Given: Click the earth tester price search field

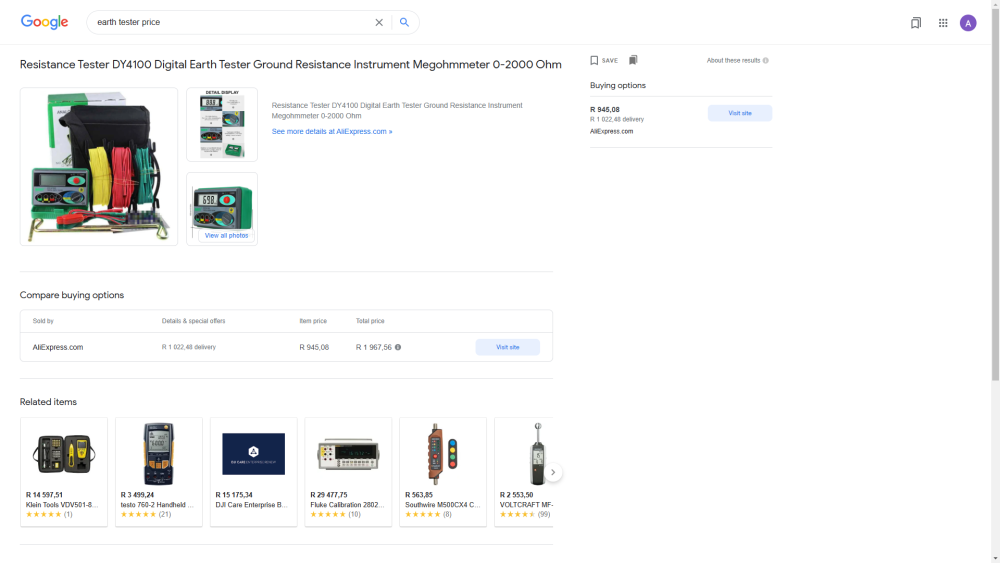Looking at the screenshot, I should [233, 22].
